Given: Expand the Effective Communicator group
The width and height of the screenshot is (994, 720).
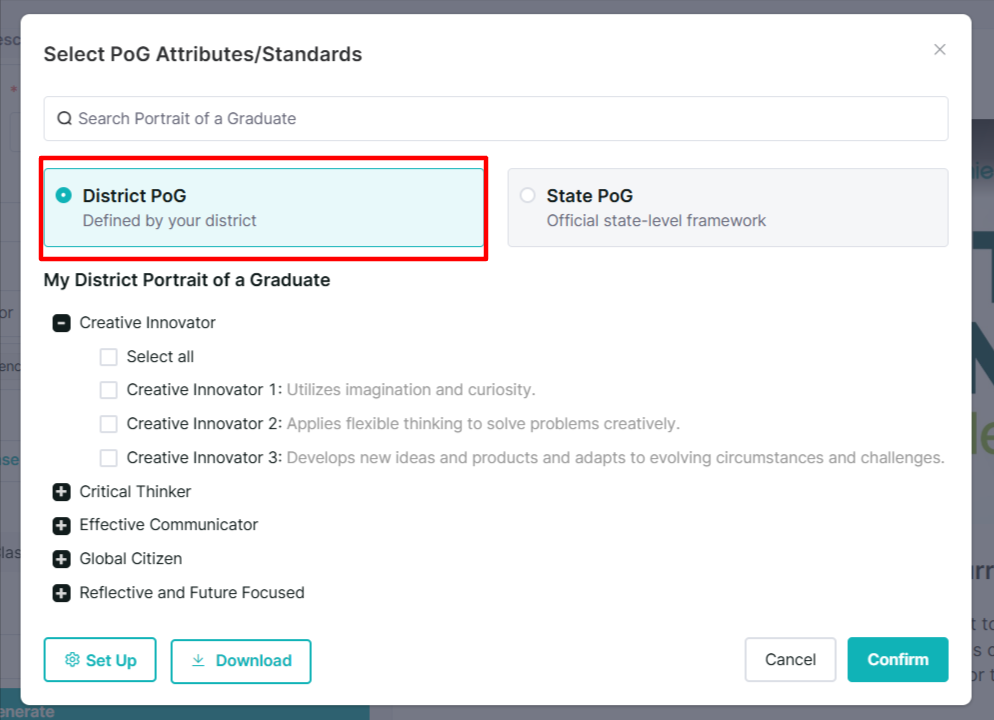Looking at the screenshot, I should point(61,525).
